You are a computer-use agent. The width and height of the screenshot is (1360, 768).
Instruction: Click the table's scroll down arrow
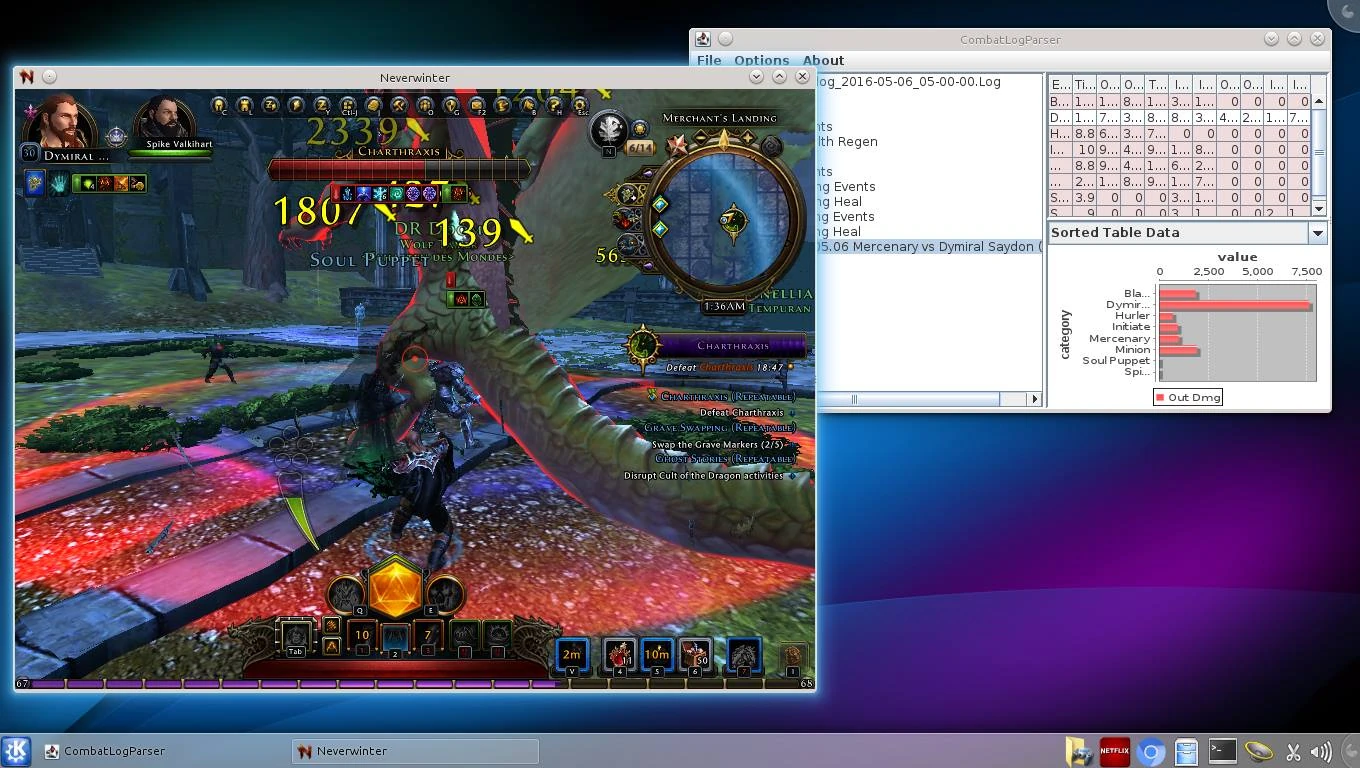tap(1318, 208)
